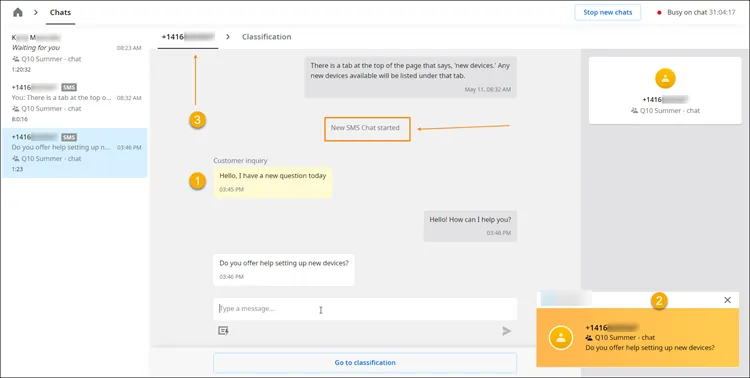Open the Chats breadcrumb tab

click(60, 12)
